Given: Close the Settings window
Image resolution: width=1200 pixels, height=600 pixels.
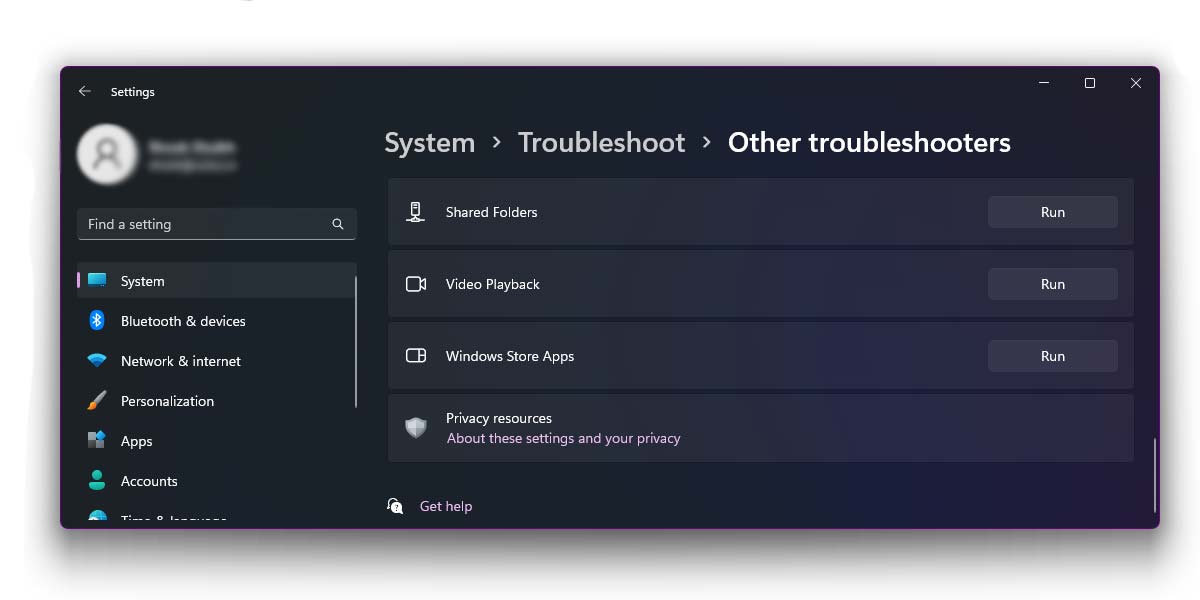Looking at the screenshot, I should pos(1136,83).
